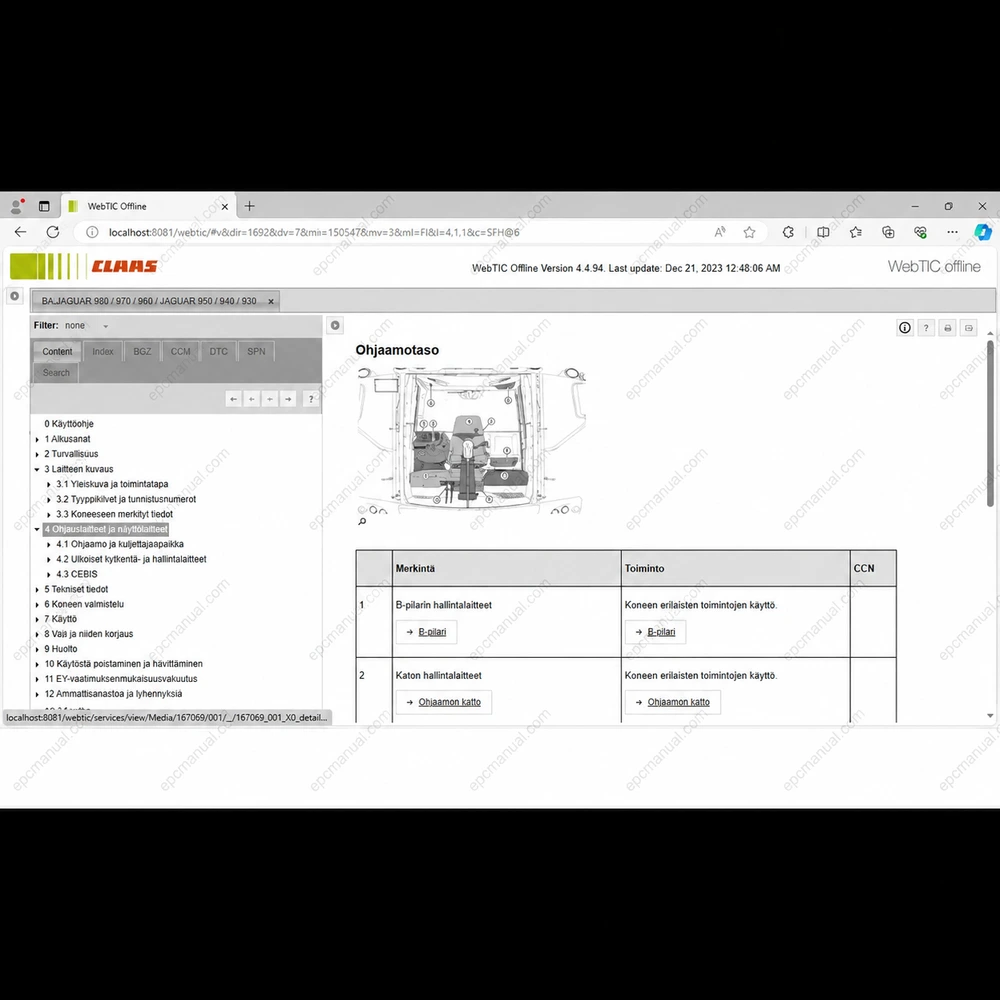Open Ohjaamon katto link in Merkintä column
Screen dimensions: 1000x1000
point(449,702)
